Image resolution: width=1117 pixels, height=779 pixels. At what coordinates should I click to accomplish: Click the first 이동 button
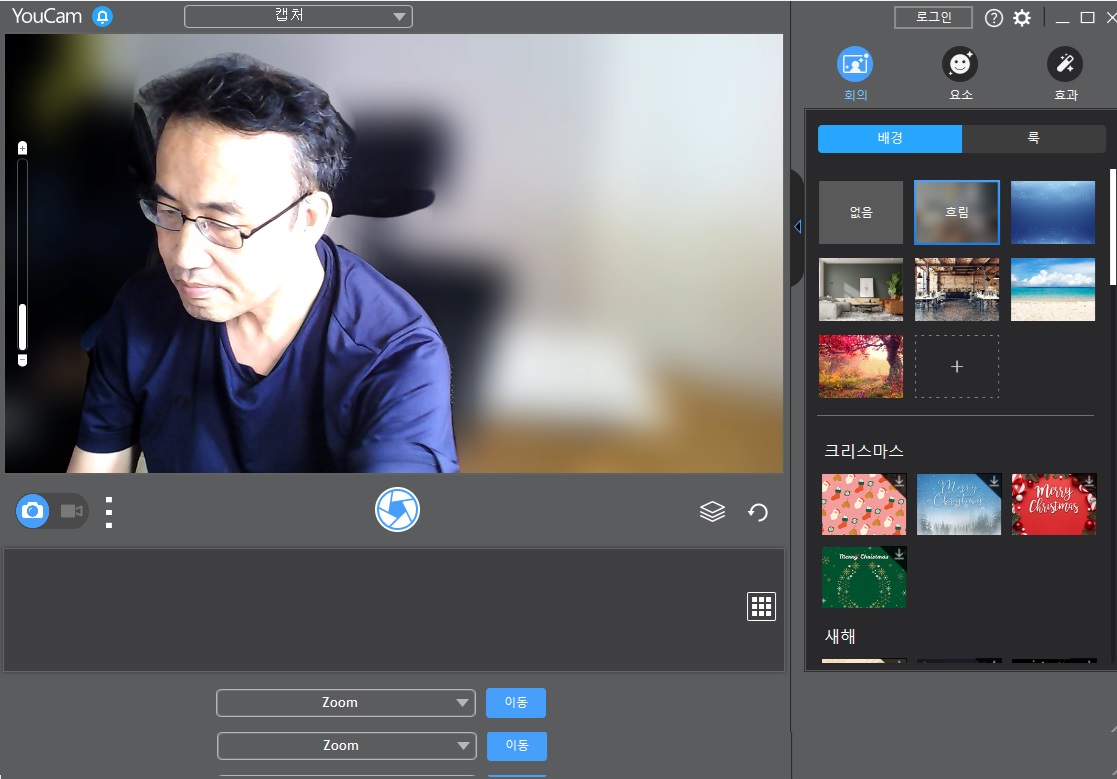[516, 703]
